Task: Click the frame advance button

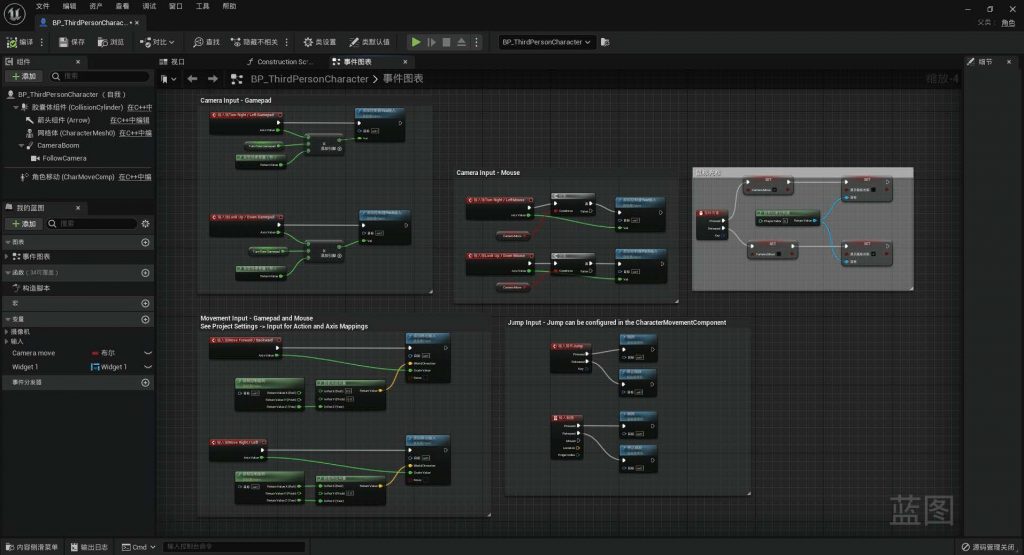Action: (431, 42)
